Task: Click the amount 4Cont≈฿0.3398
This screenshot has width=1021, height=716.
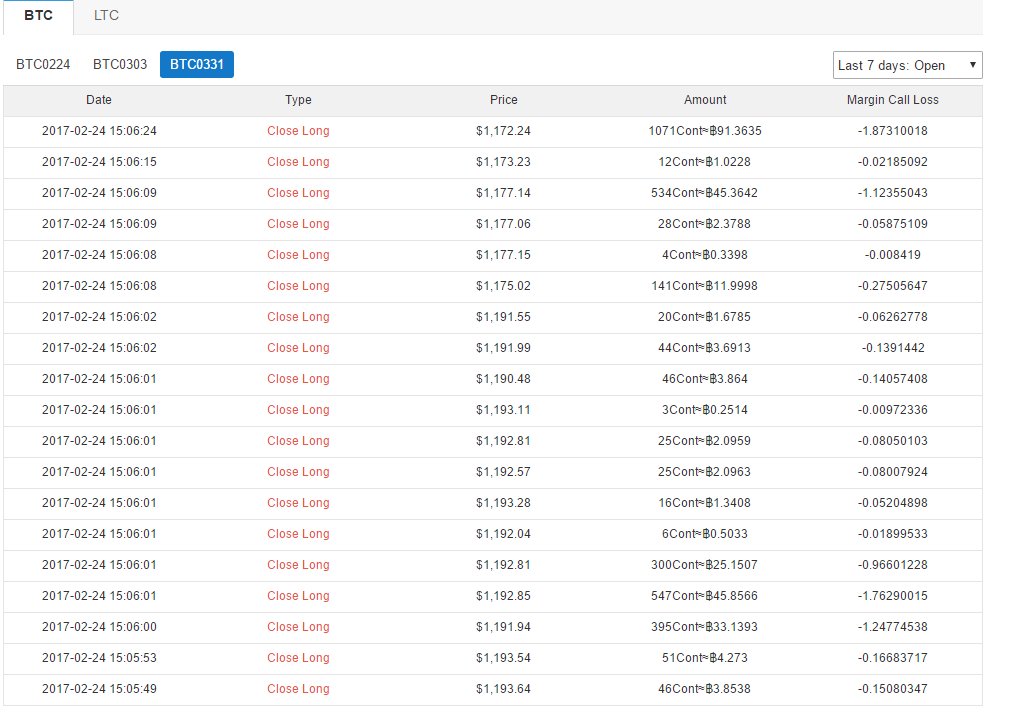Action: (x=705, y=255)
